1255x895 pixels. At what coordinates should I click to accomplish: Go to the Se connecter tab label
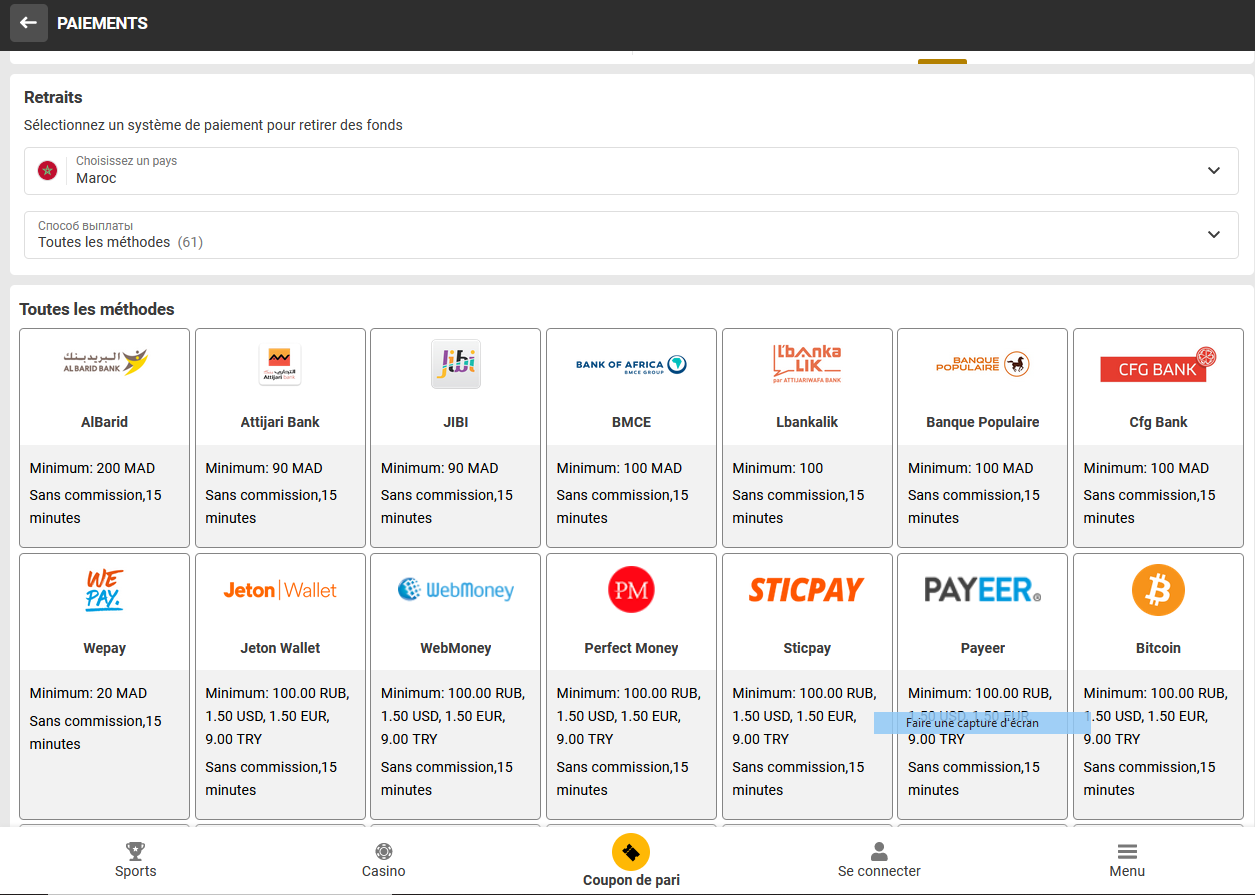click(x=879, y=871)
